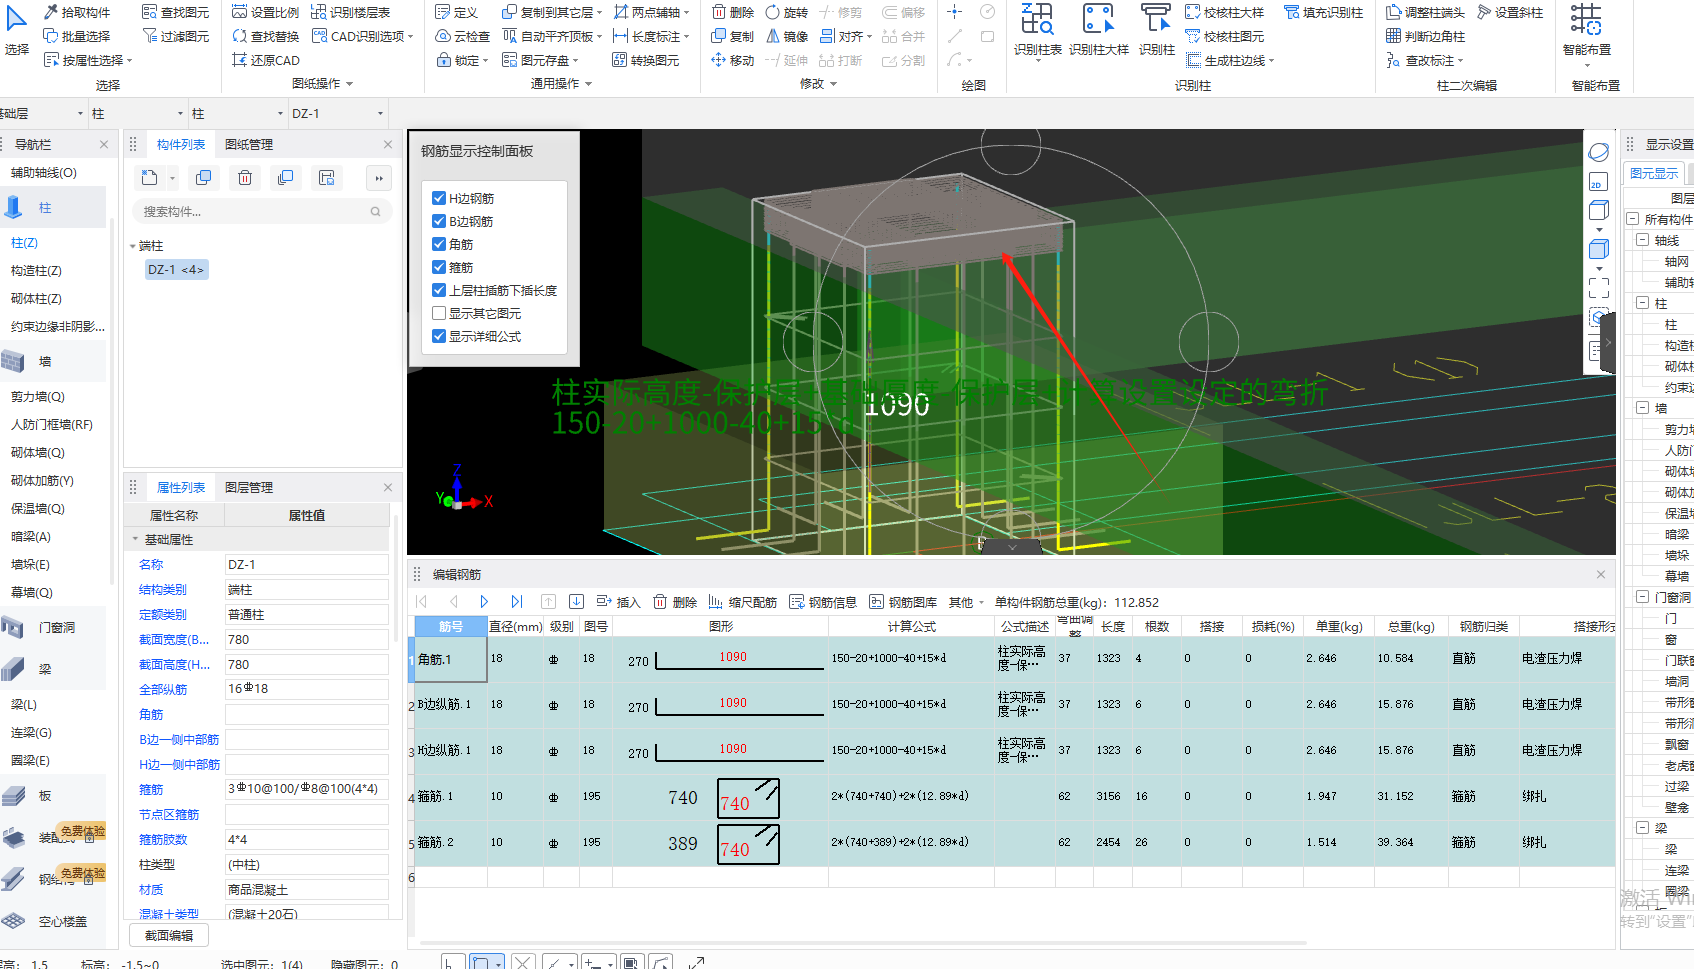Run the 云检查 cloud check
The width and height of the screenshot is (1694, 969).
[463, 36]
